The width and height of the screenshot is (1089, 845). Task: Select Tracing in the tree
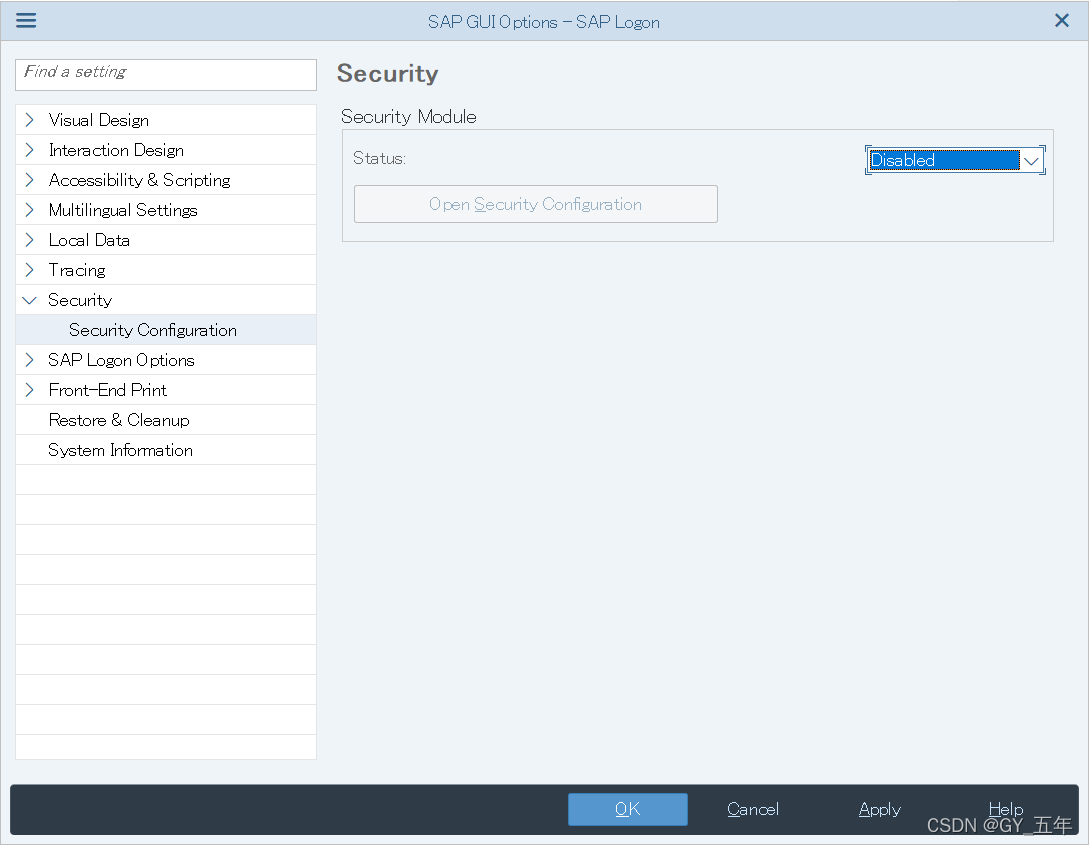click(77, 270)
